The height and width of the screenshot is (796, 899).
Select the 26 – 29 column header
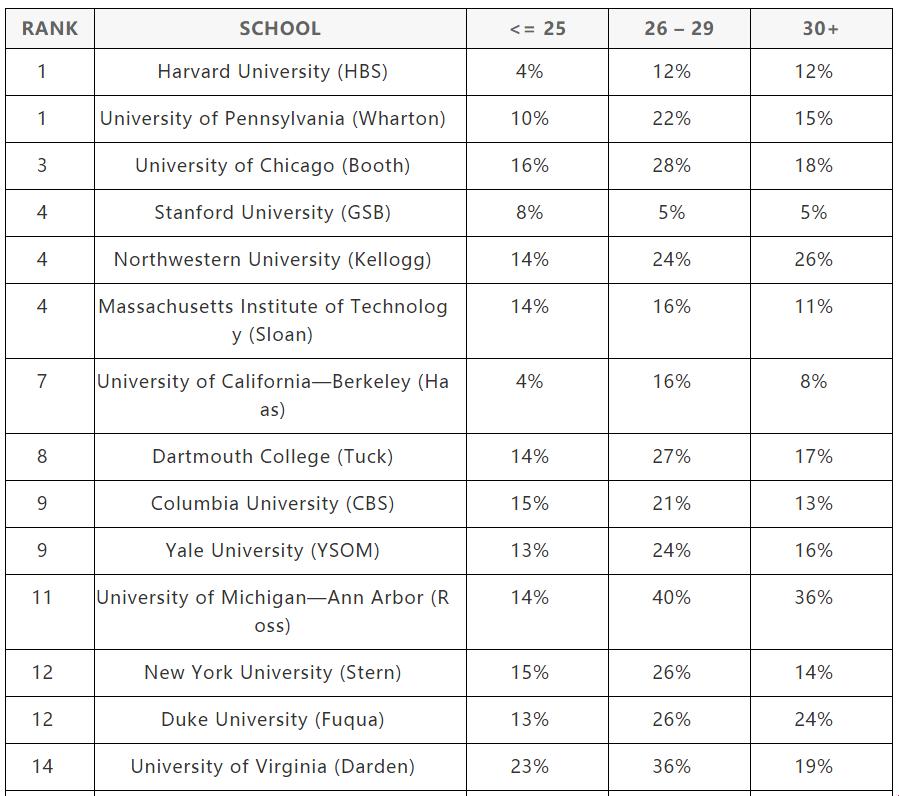679,29
